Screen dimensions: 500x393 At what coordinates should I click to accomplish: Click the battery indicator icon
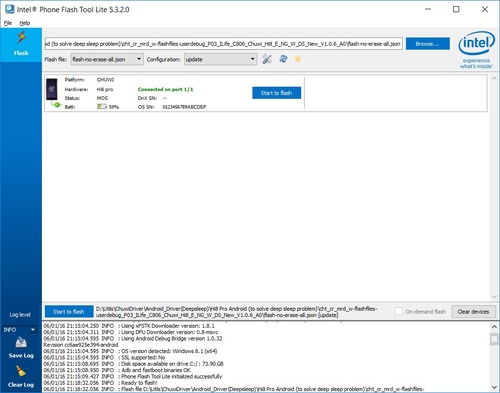point(102,107)
